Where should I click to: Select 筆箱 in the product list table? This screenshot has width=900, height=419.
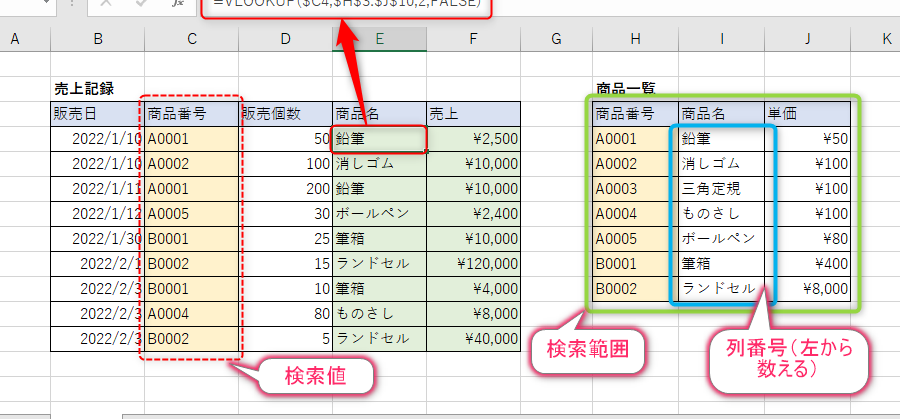[x=721, y=264]
